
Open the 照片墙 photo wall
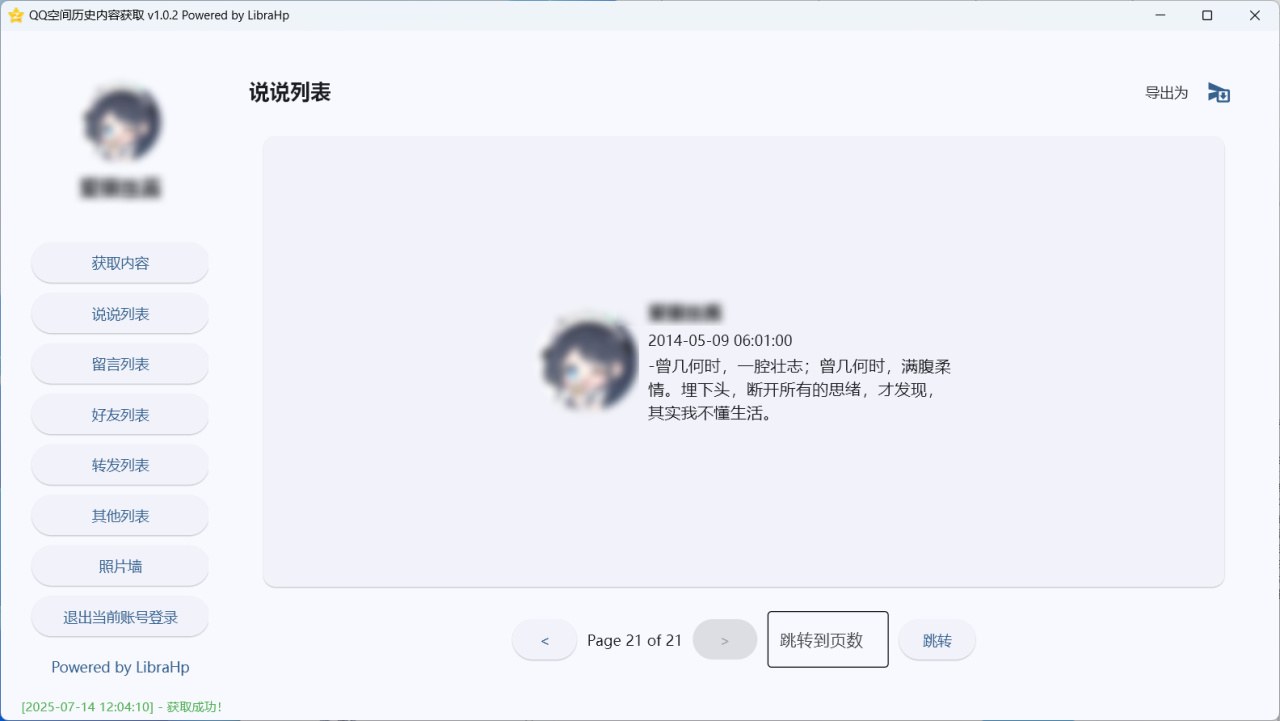pyautogui.click(x=120, y=566)
